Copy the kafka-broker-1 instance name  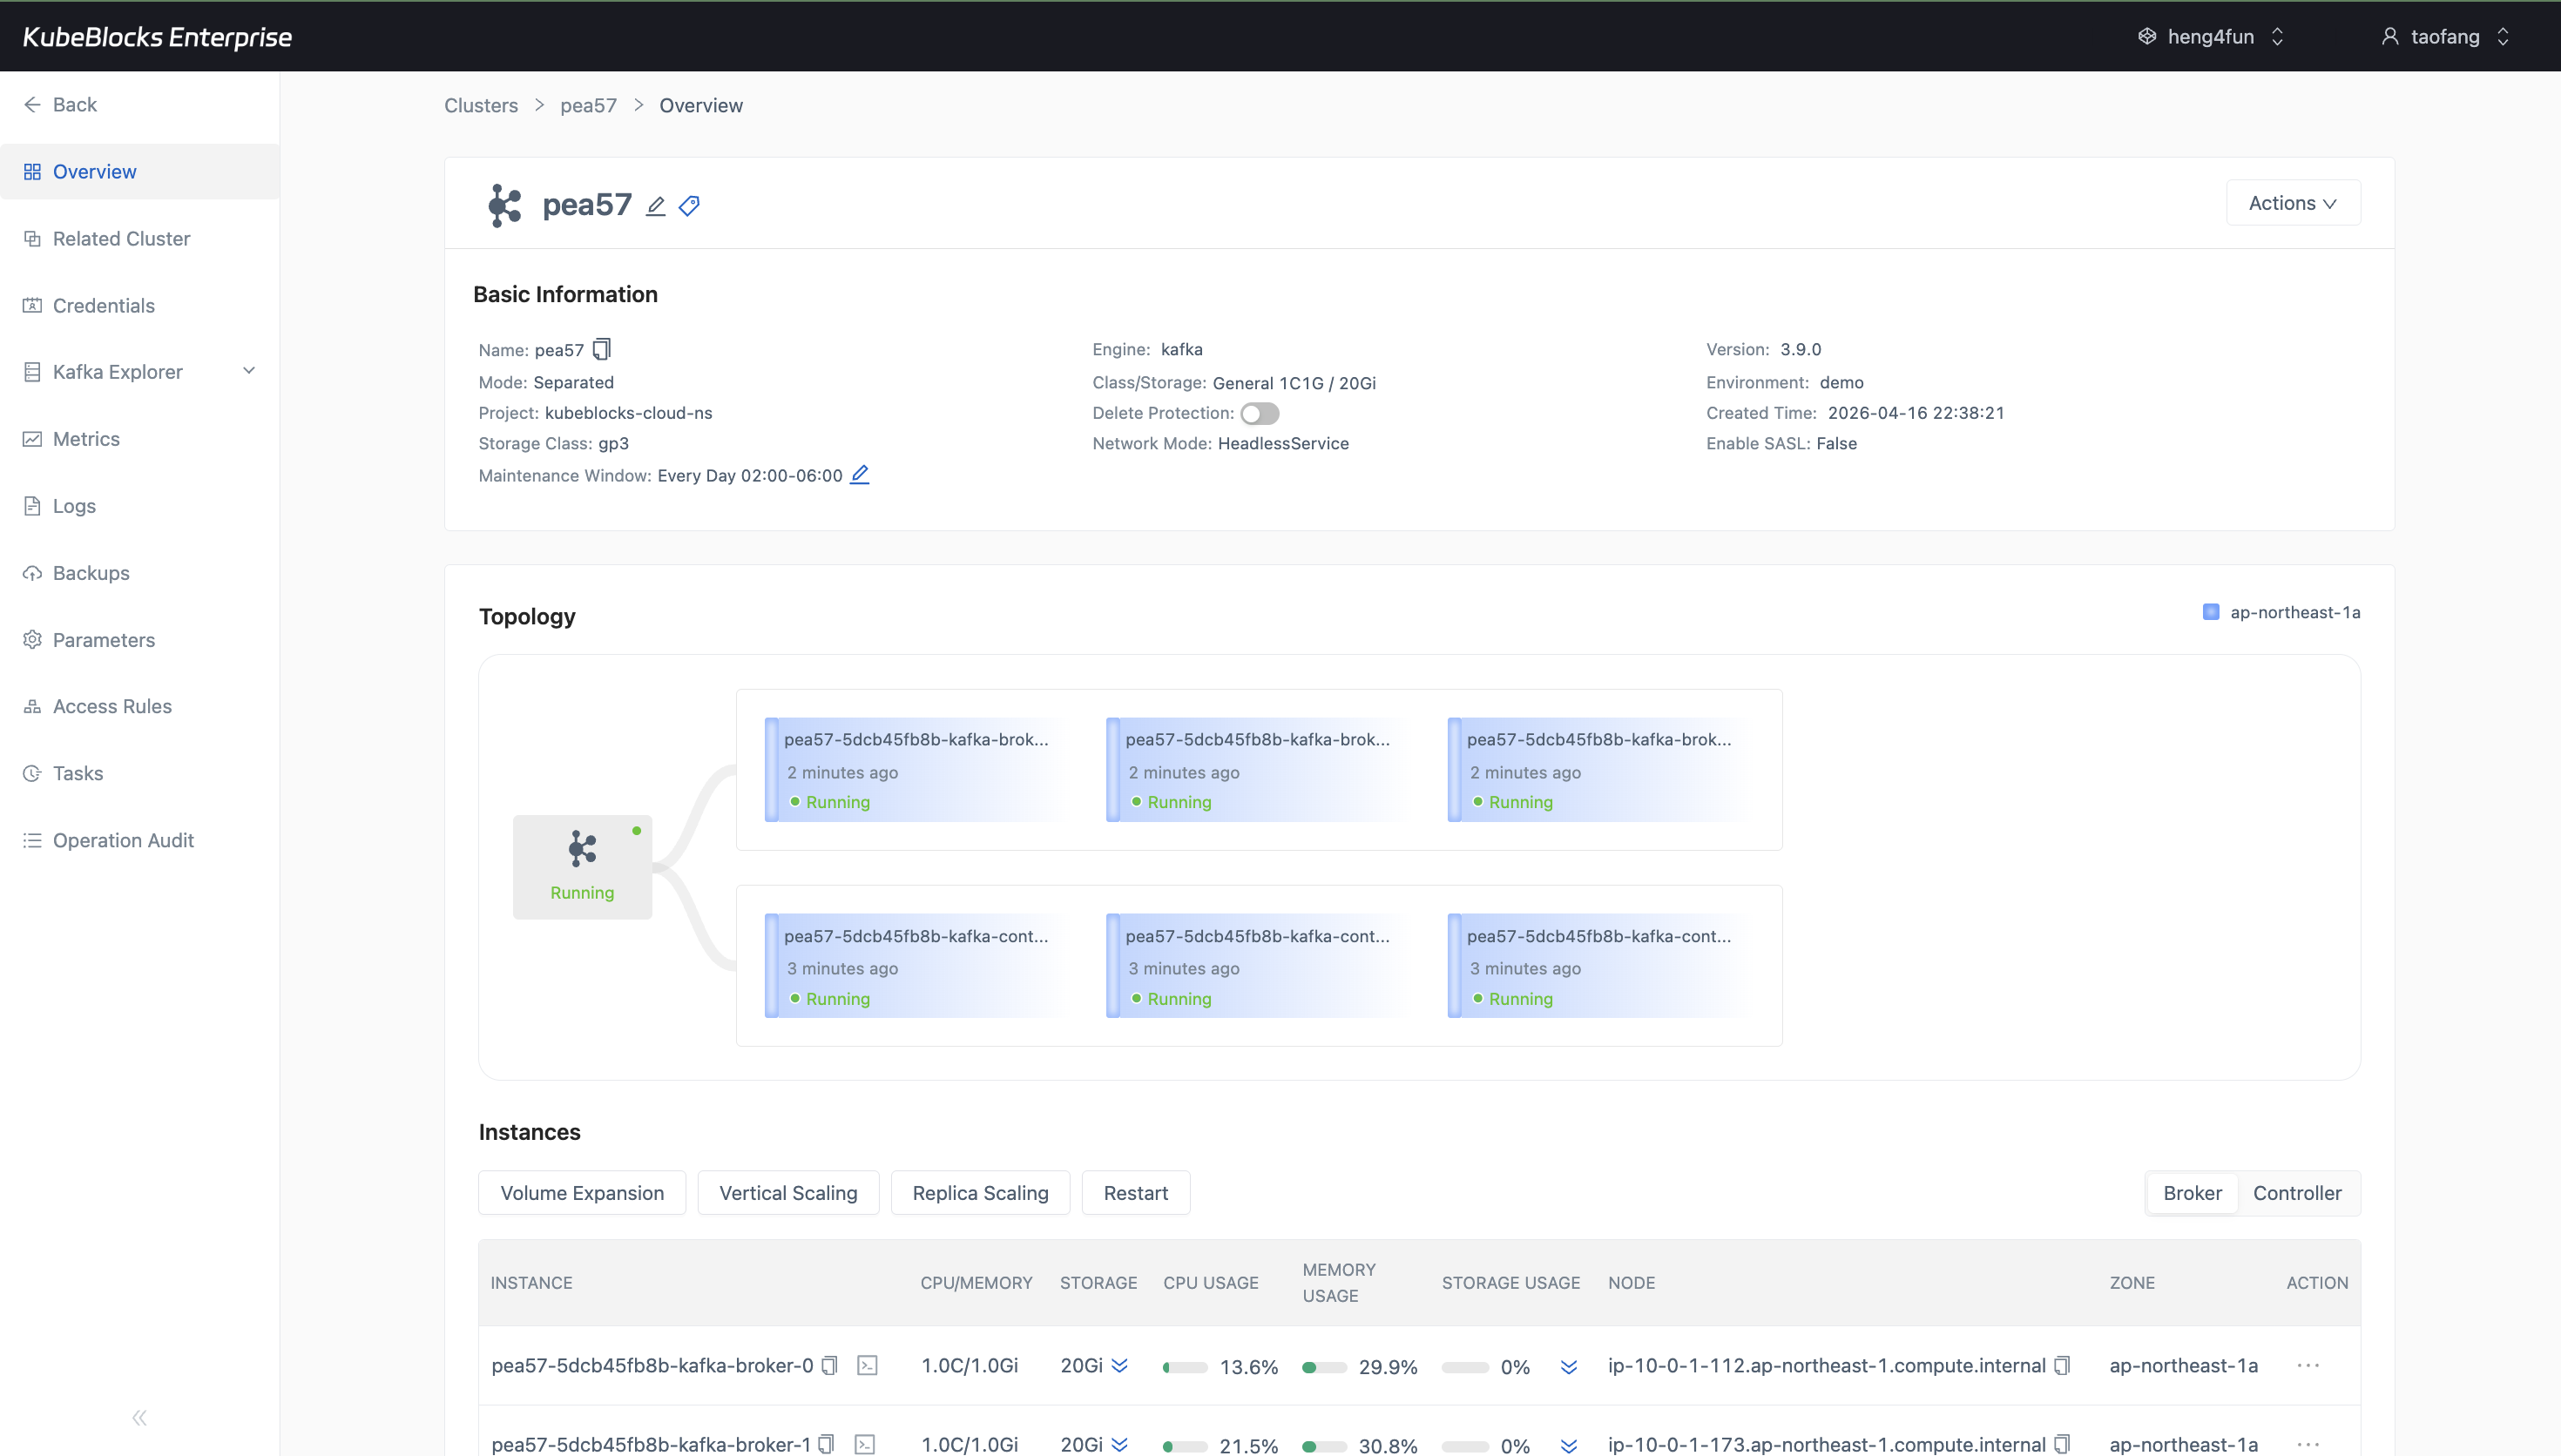(x=826, y=1445)
